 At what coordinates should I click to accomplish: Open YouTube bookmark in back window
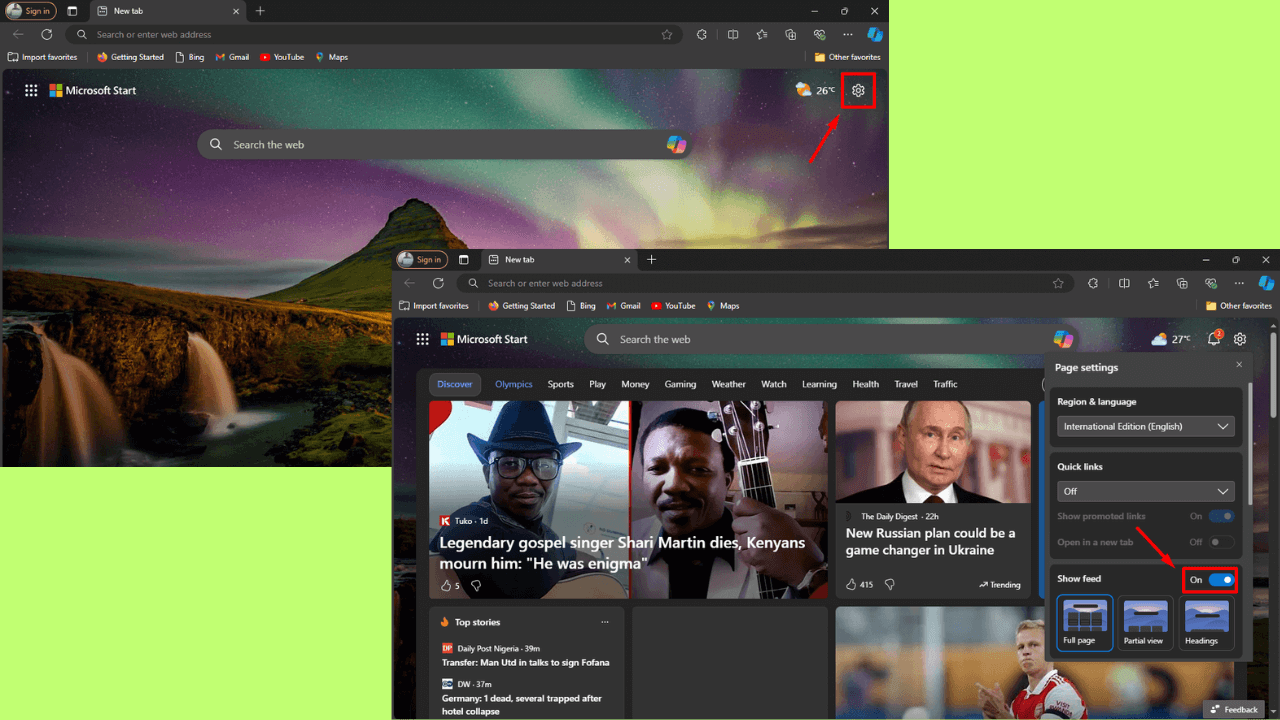282,57
